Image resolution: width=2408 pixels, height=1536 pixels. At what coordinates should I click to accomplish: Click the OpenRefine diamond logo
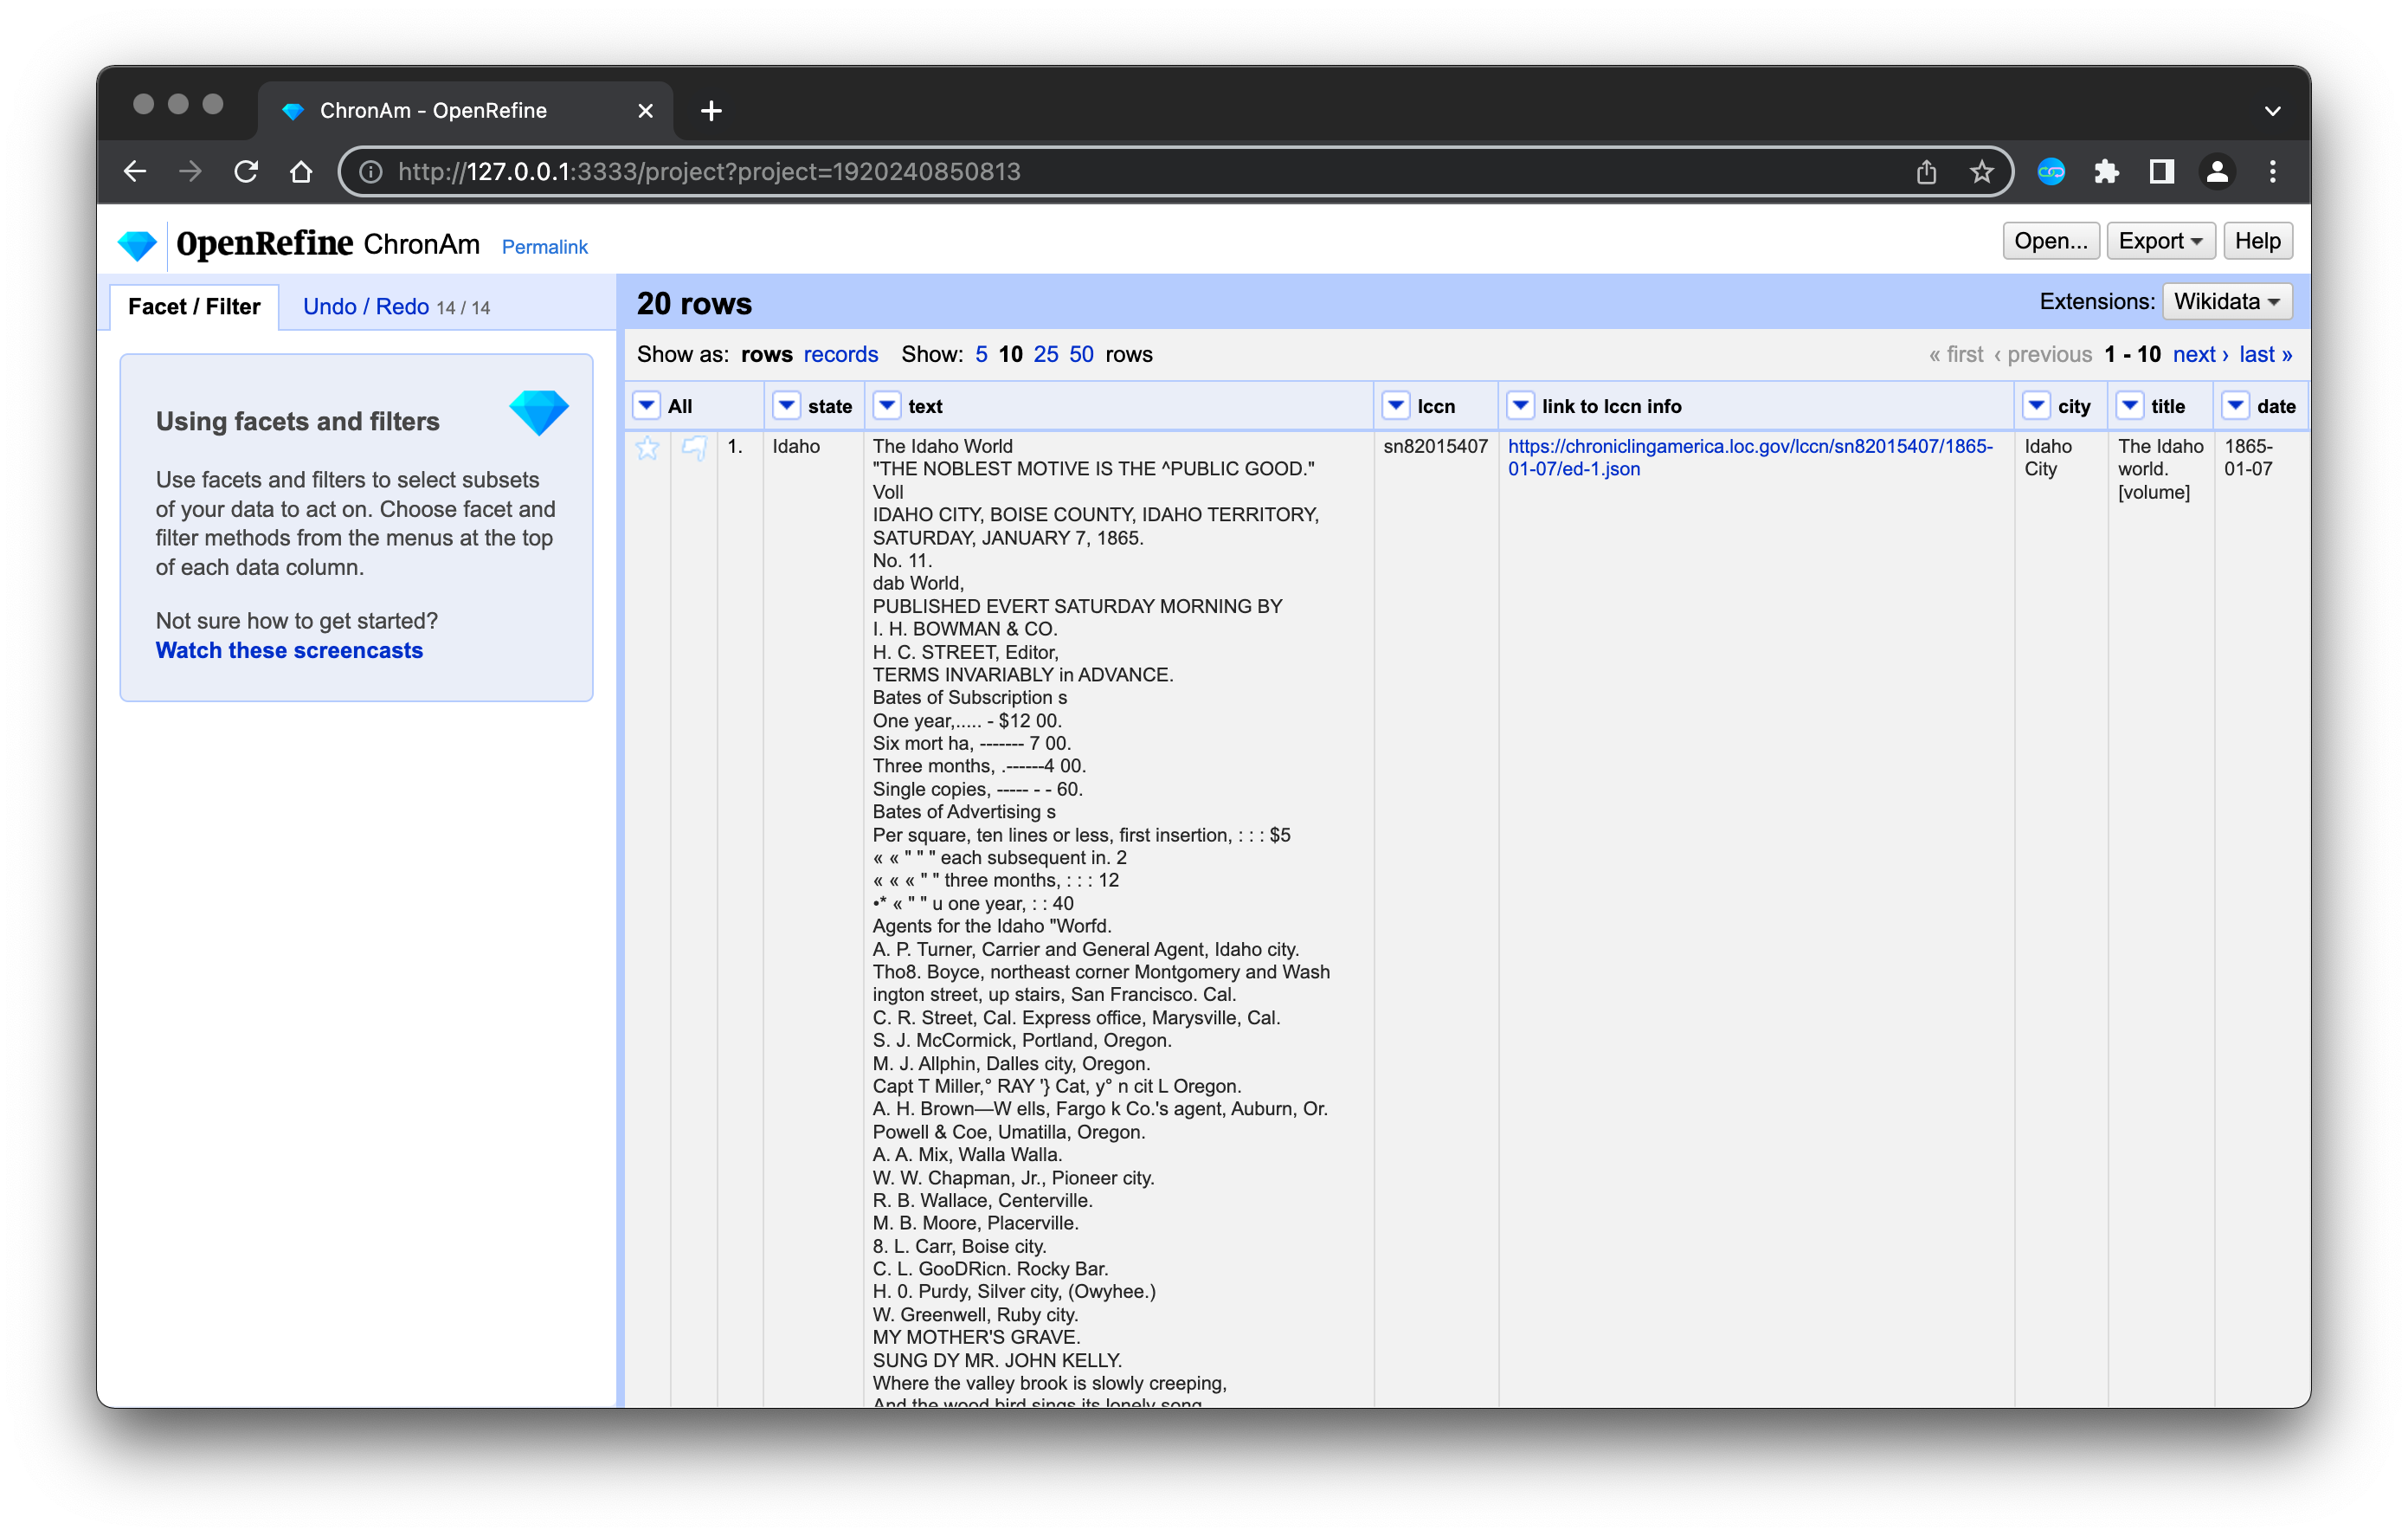pyautogui.click(x=137, y=243)
